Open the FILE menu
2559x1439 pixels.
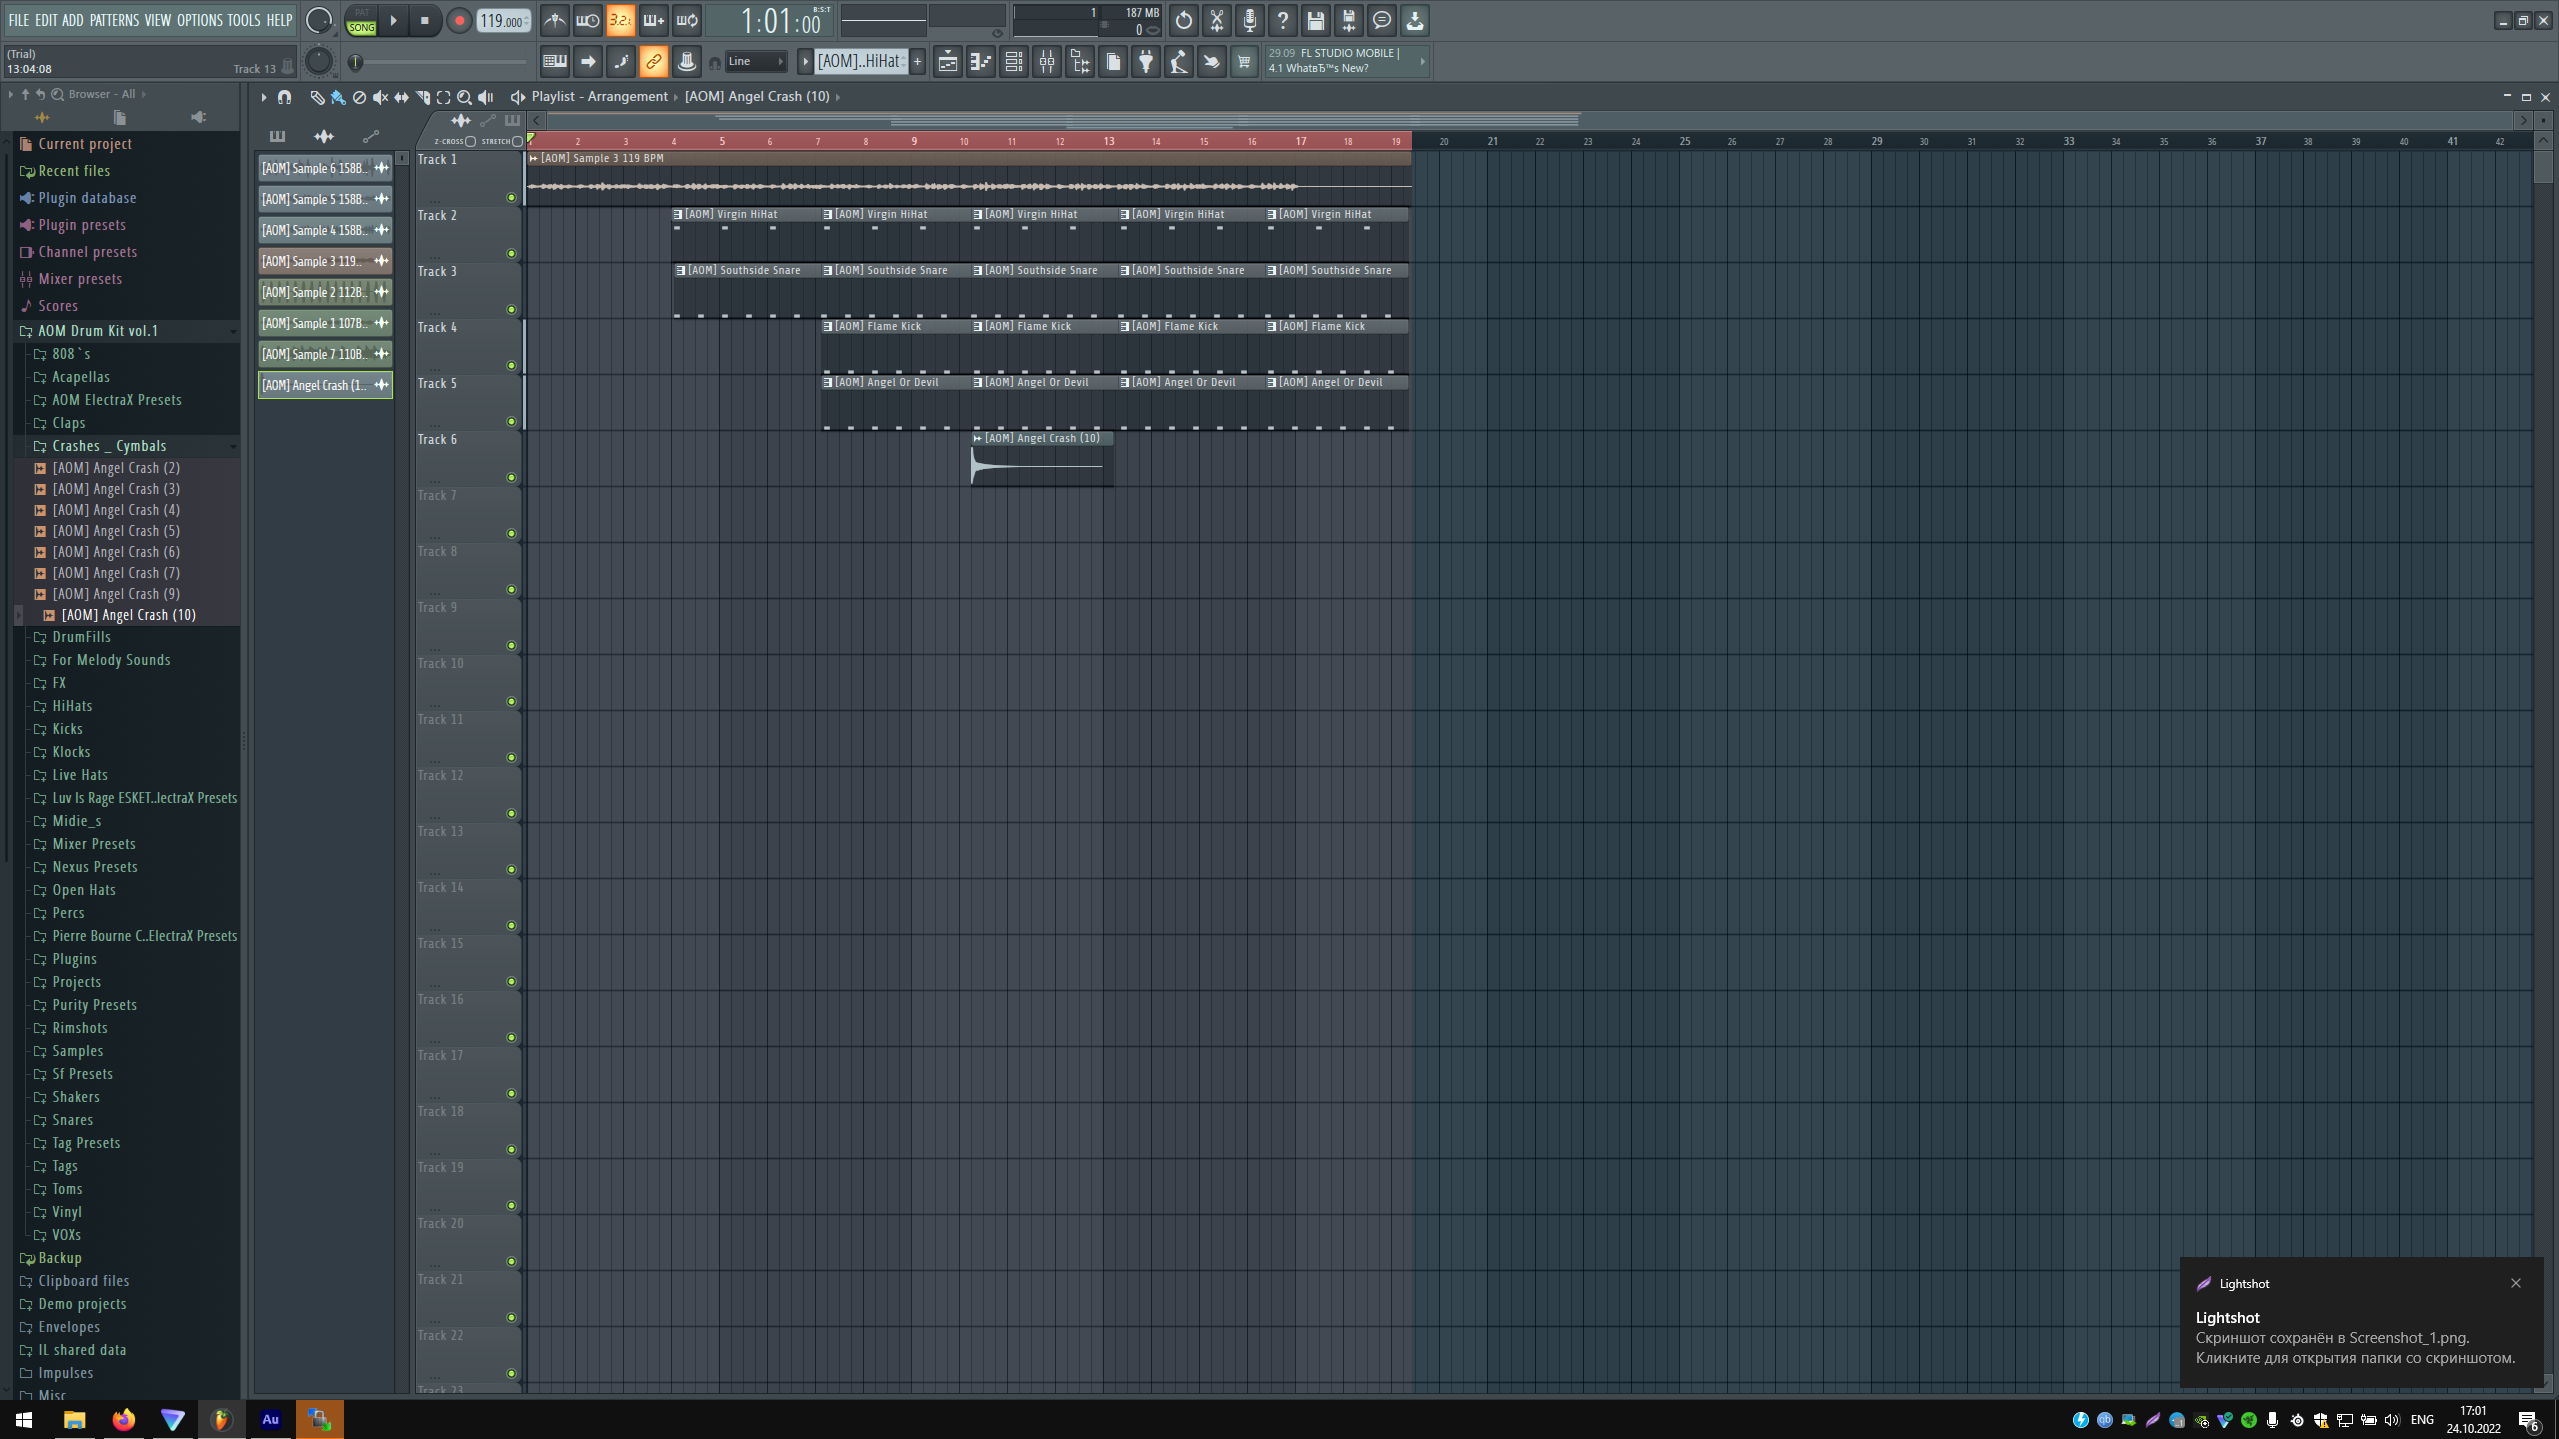pyautogui.click(x=19, y=20)
